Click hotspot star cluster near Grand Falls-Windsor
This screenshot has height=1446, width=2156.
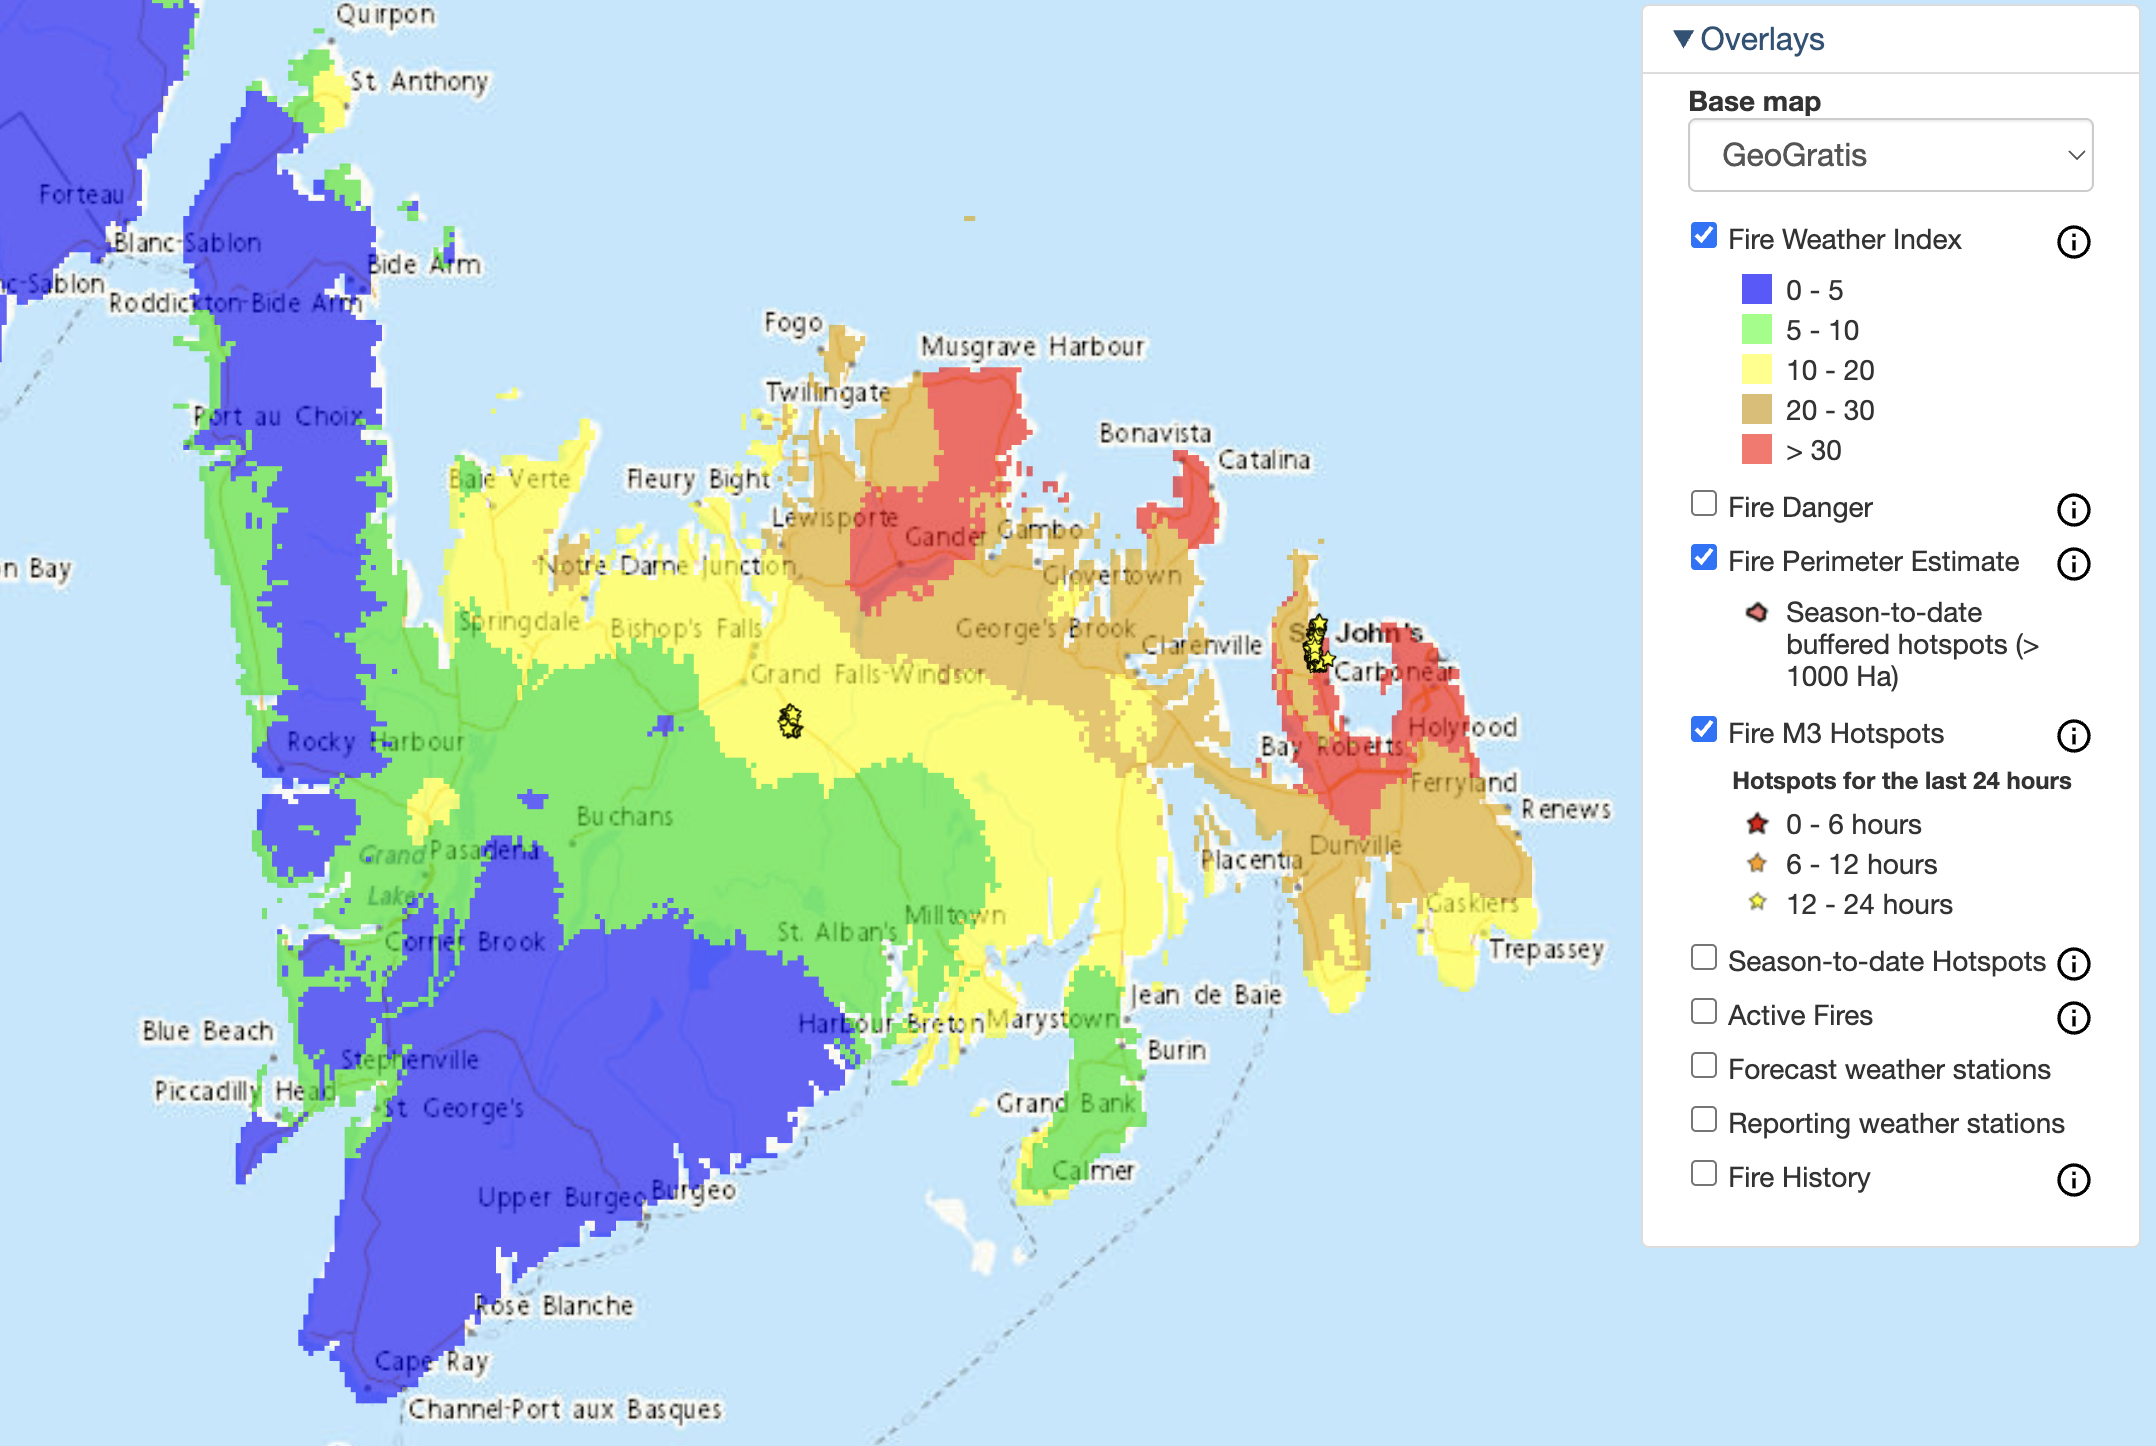(x=790, y=720)
